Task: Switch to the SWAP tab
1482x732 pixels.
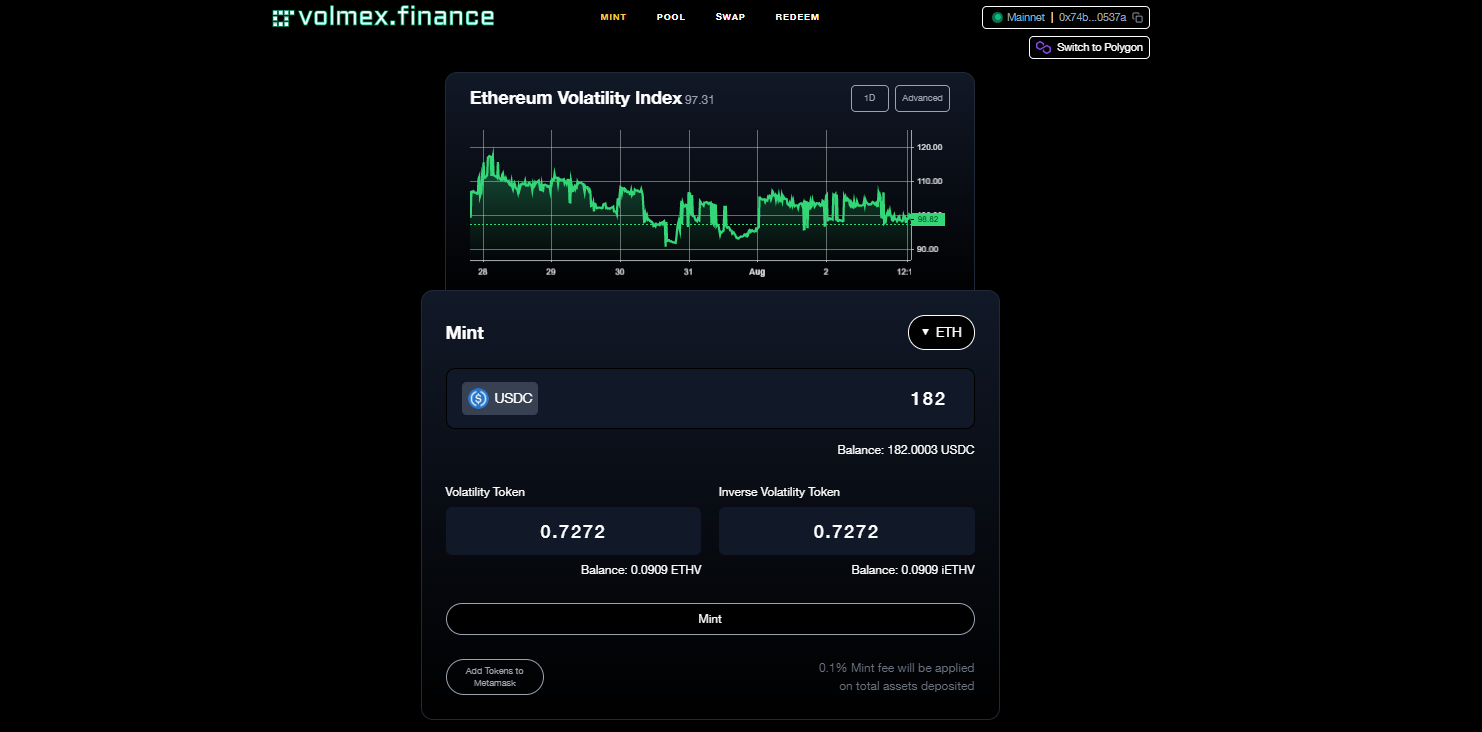Action: tap(730, 17)
